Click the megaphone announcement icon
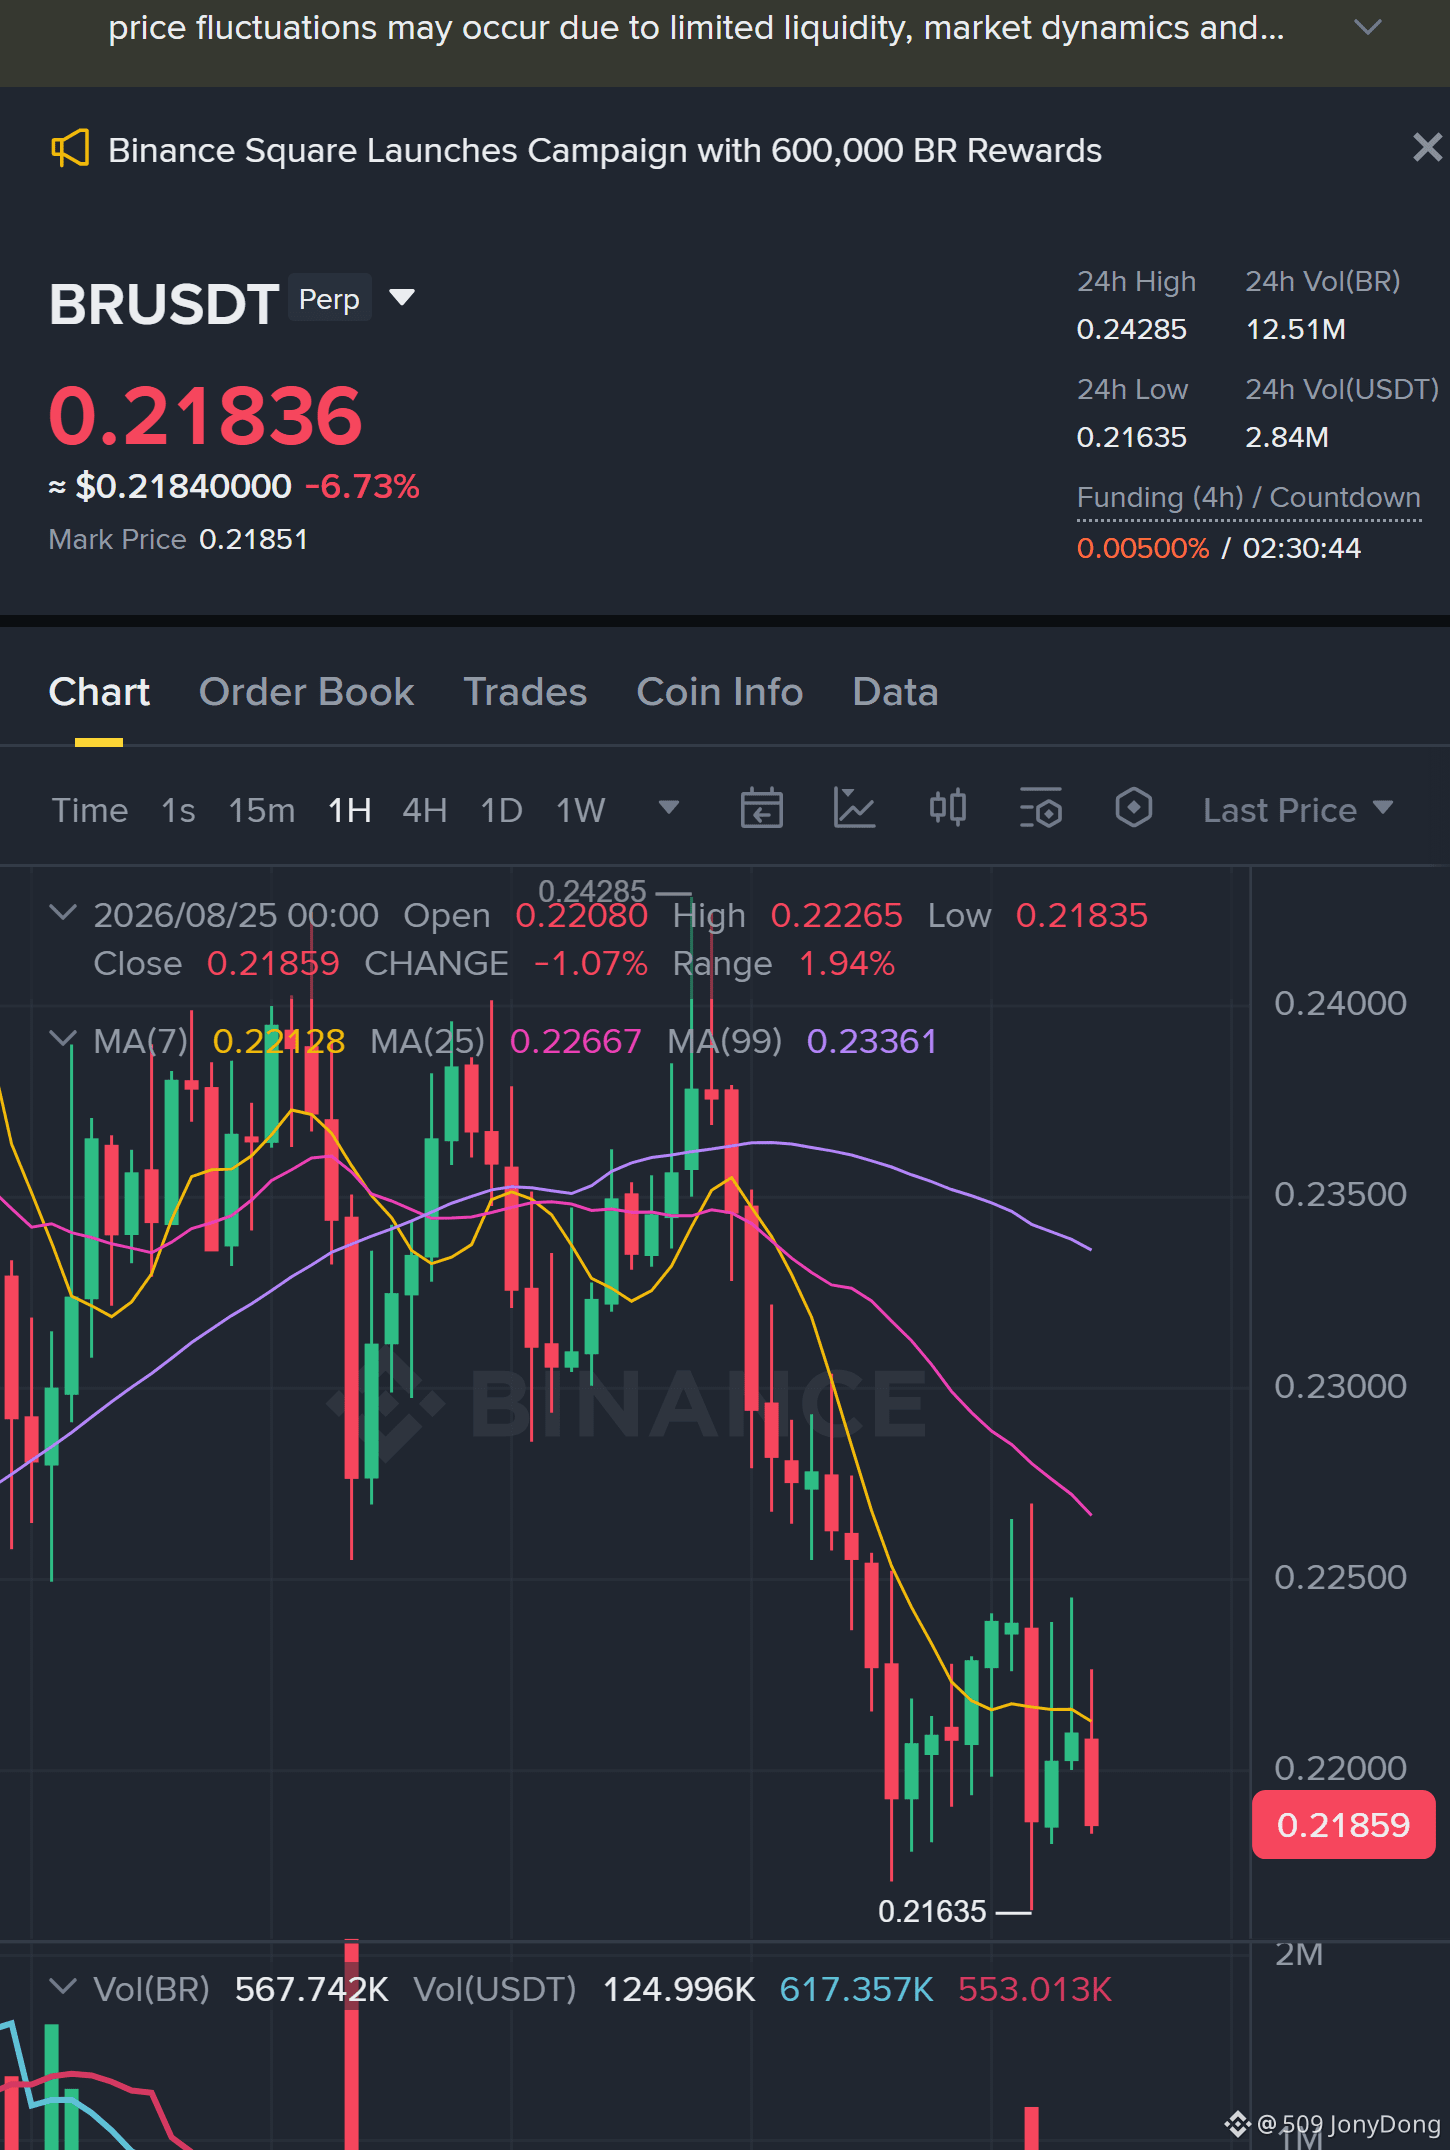 point(70,150)
